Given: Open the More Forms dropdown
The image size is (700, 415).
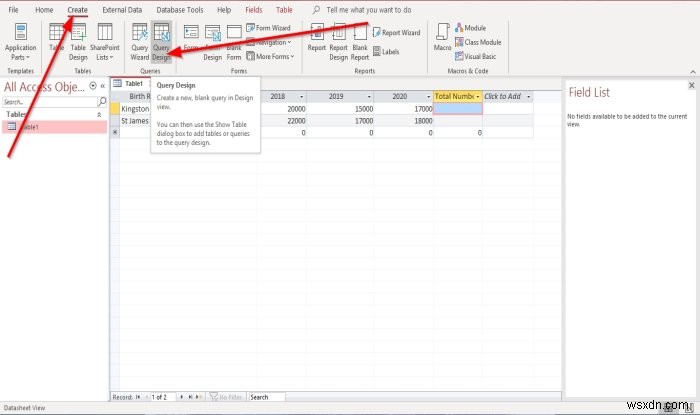Looking at the screenshot, I should tap(271, 56).
